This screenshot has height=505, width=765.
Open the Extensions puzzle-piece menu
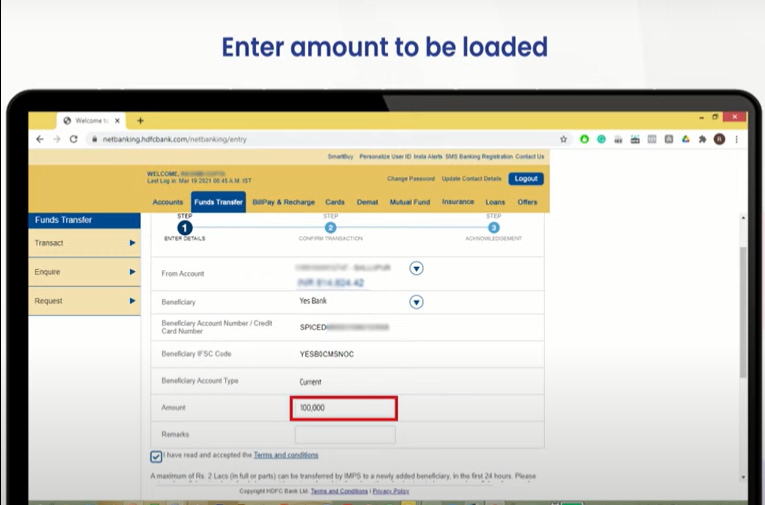point(703,139)
